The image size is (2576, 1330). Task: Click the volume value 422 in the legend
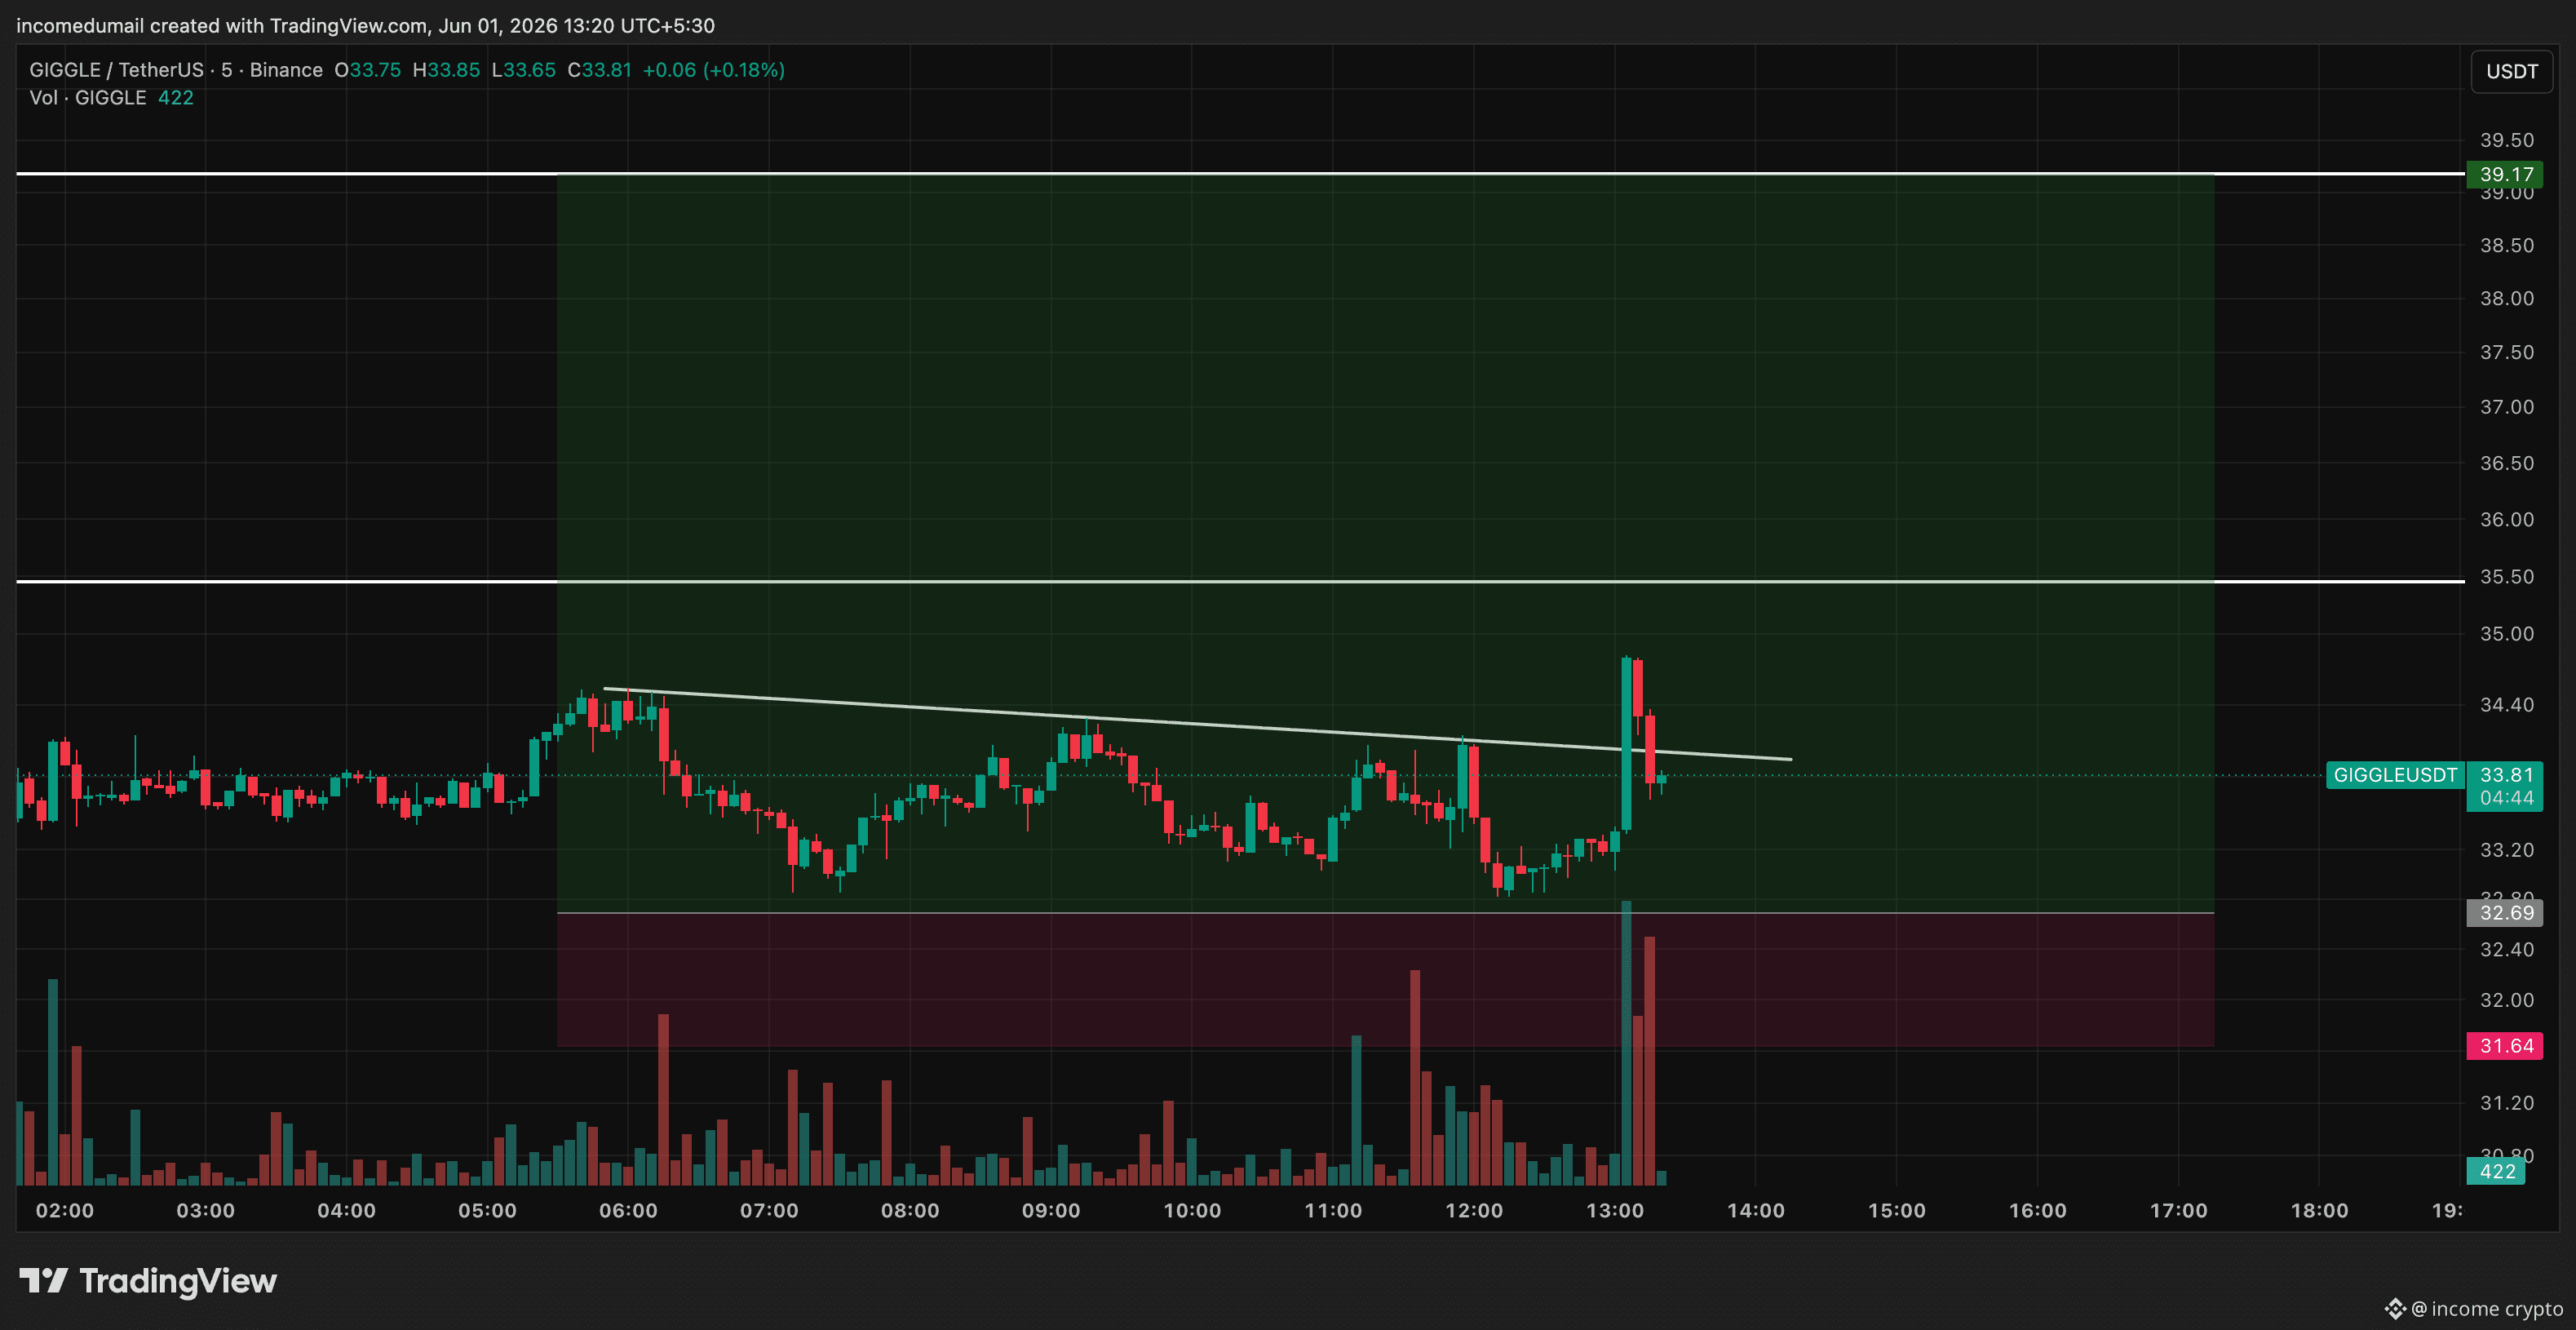tap(176, 98)
